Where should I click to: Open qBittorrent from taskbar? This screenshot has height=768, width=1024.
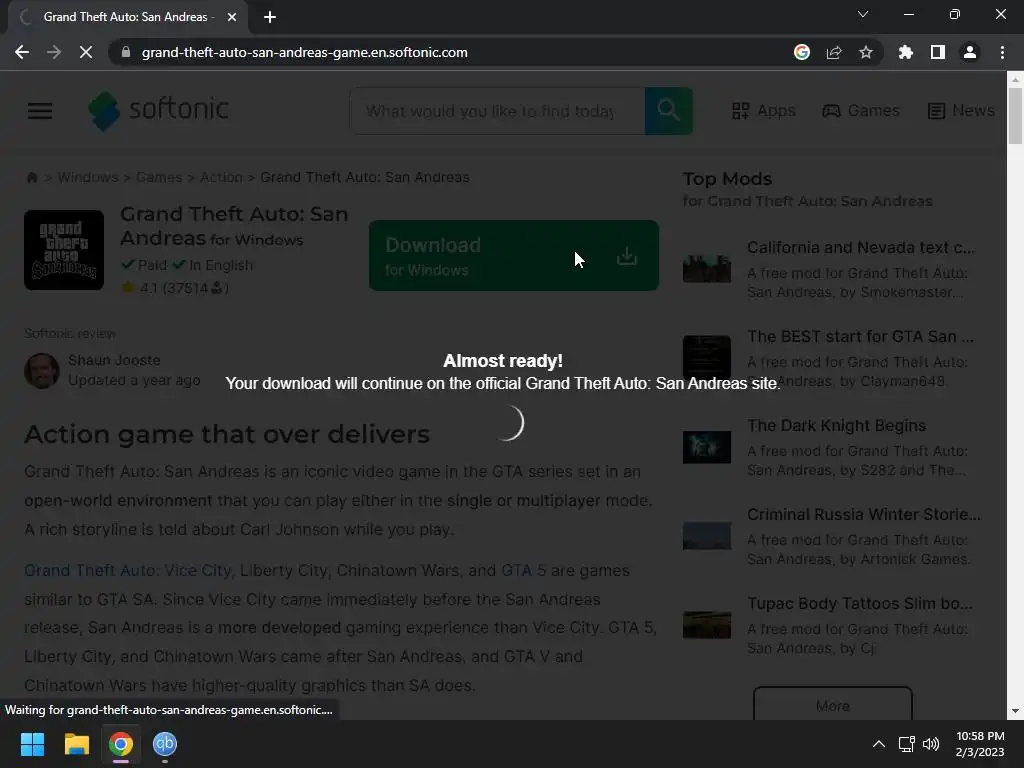click(165, 744)
